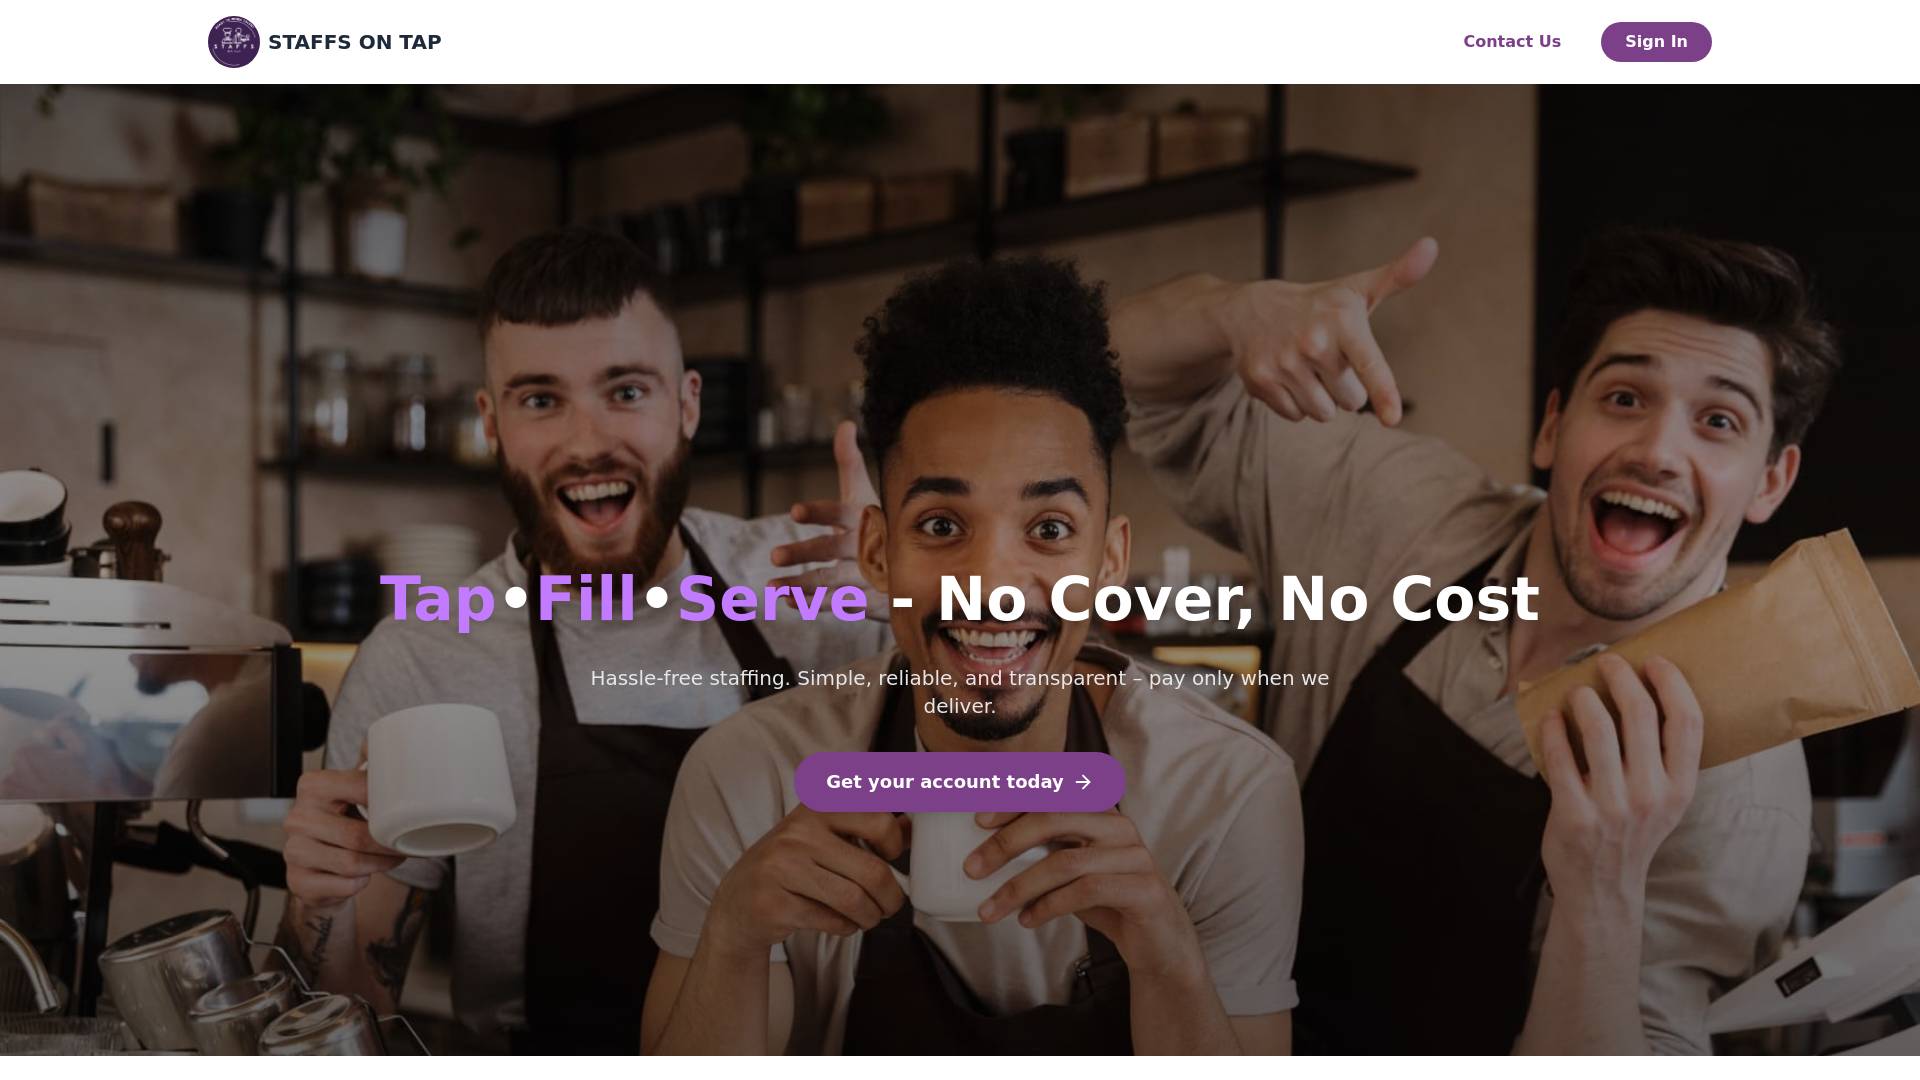This screenshot has height=1080, width=1920.
Task: Click the bullet dot between Tap and Fill
Action: pos(516,598)
